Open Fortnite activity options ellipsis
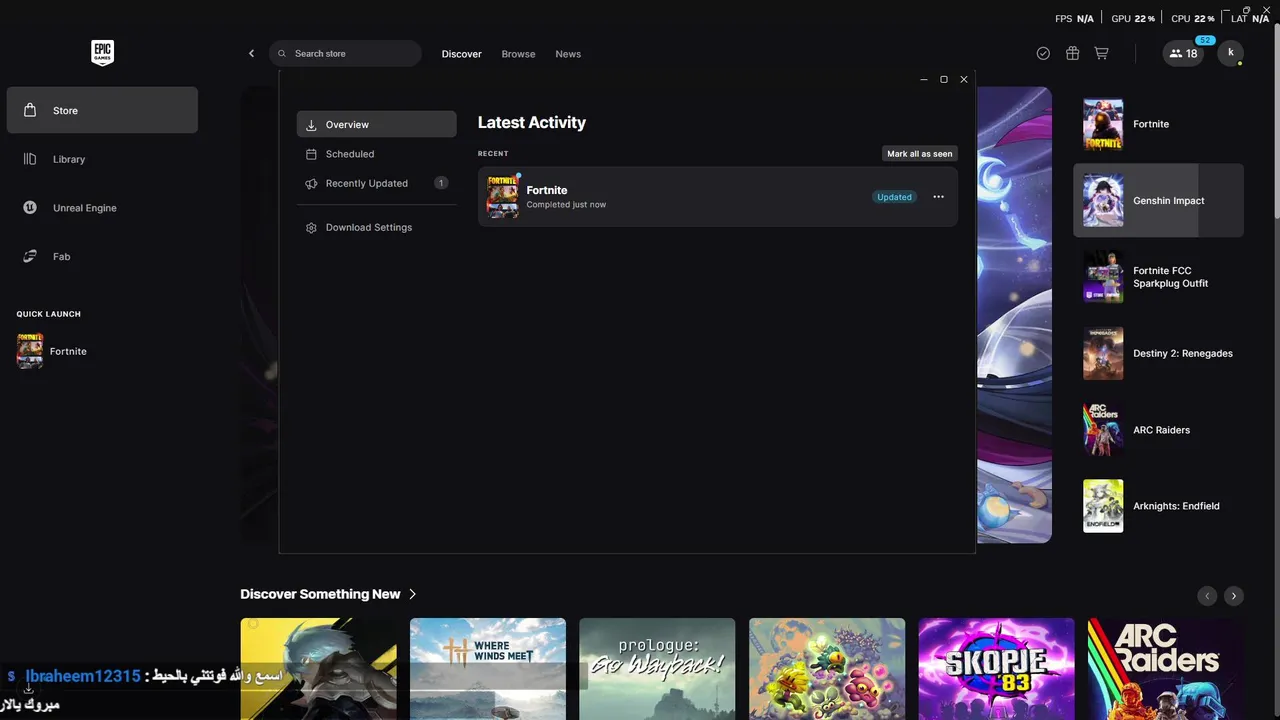The width and height of the screenshot is (1280, 720). [938, 197]
